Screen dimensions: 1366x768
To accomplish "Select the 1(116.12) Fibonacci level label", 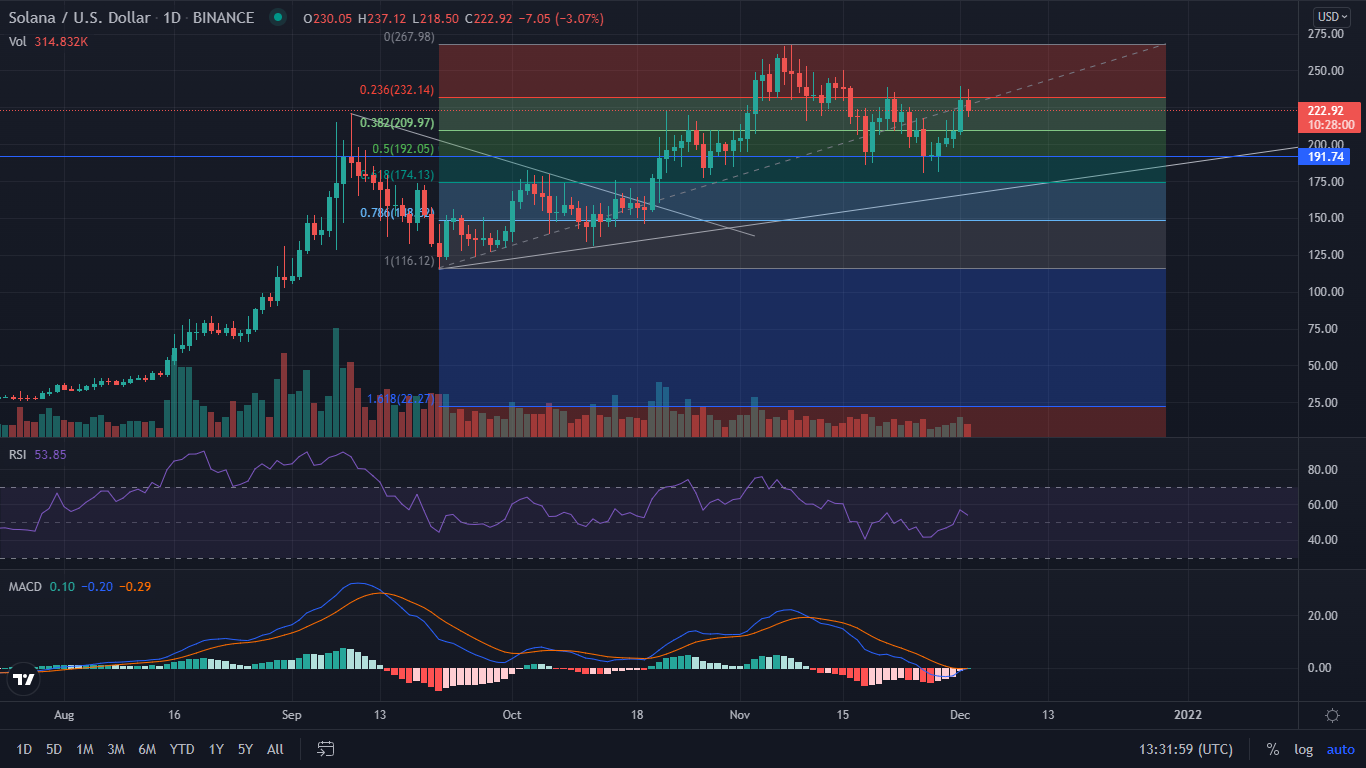I will point(410,260).
